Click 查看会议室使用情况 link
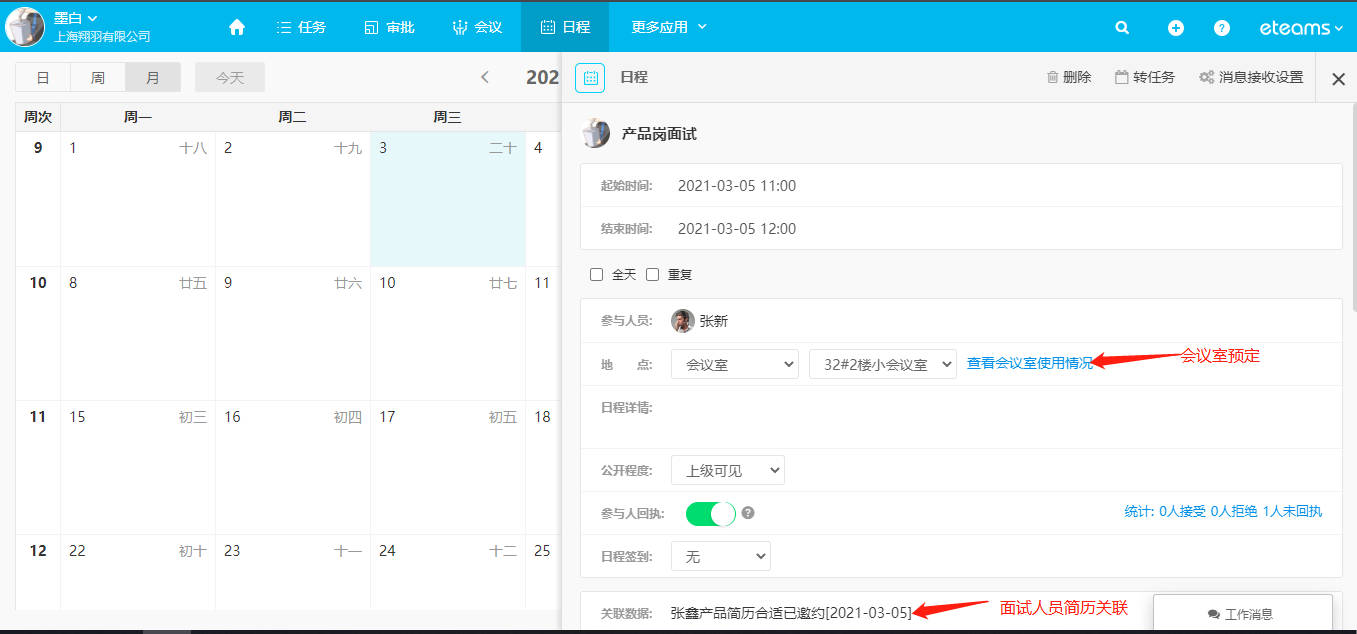1357x634 pixels. tap(1030, 364)
